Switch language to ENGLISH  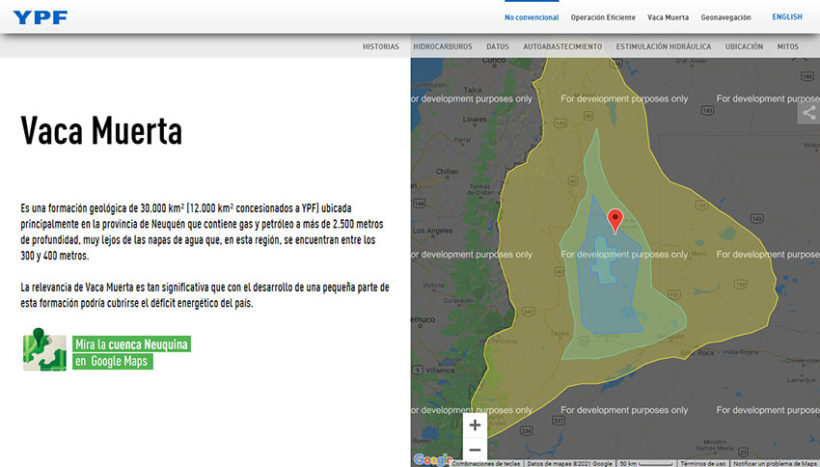[787, 17]
